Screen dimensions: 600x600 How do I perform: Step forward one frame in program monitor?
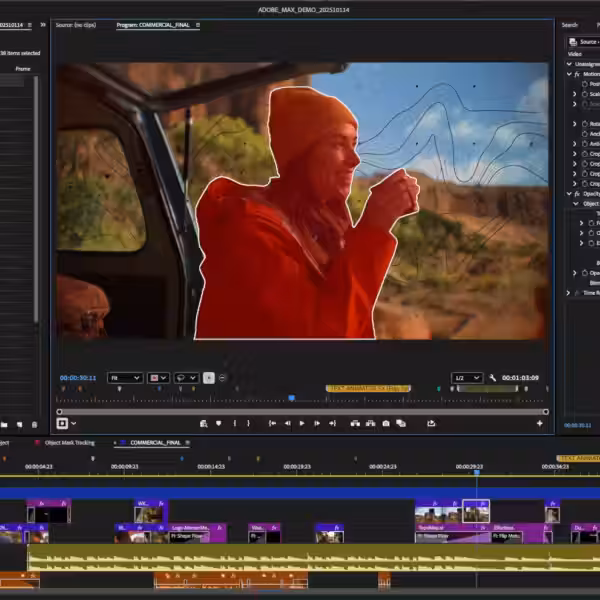[317, 423]
